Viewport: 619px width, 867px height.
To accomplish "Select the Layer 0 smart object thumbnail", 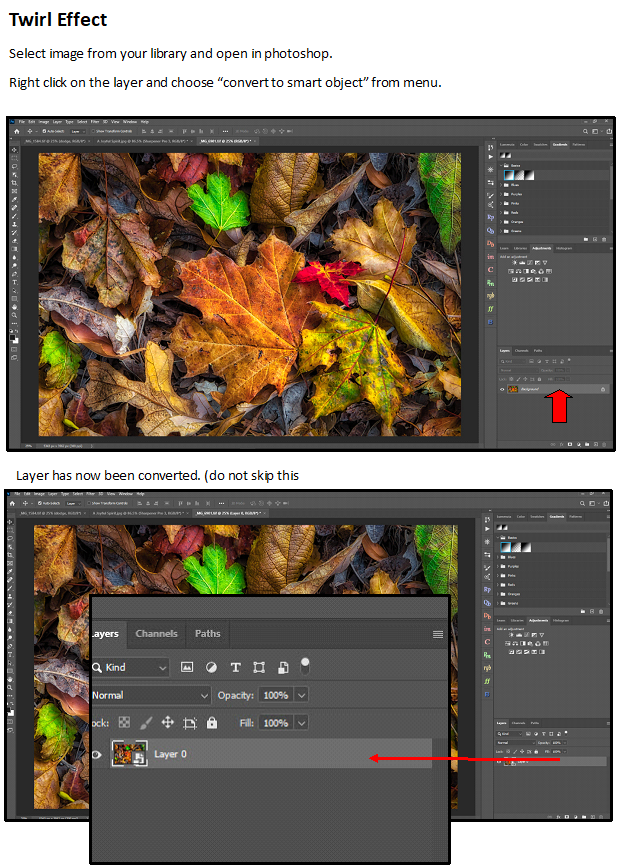I will [x=129, y=754].
